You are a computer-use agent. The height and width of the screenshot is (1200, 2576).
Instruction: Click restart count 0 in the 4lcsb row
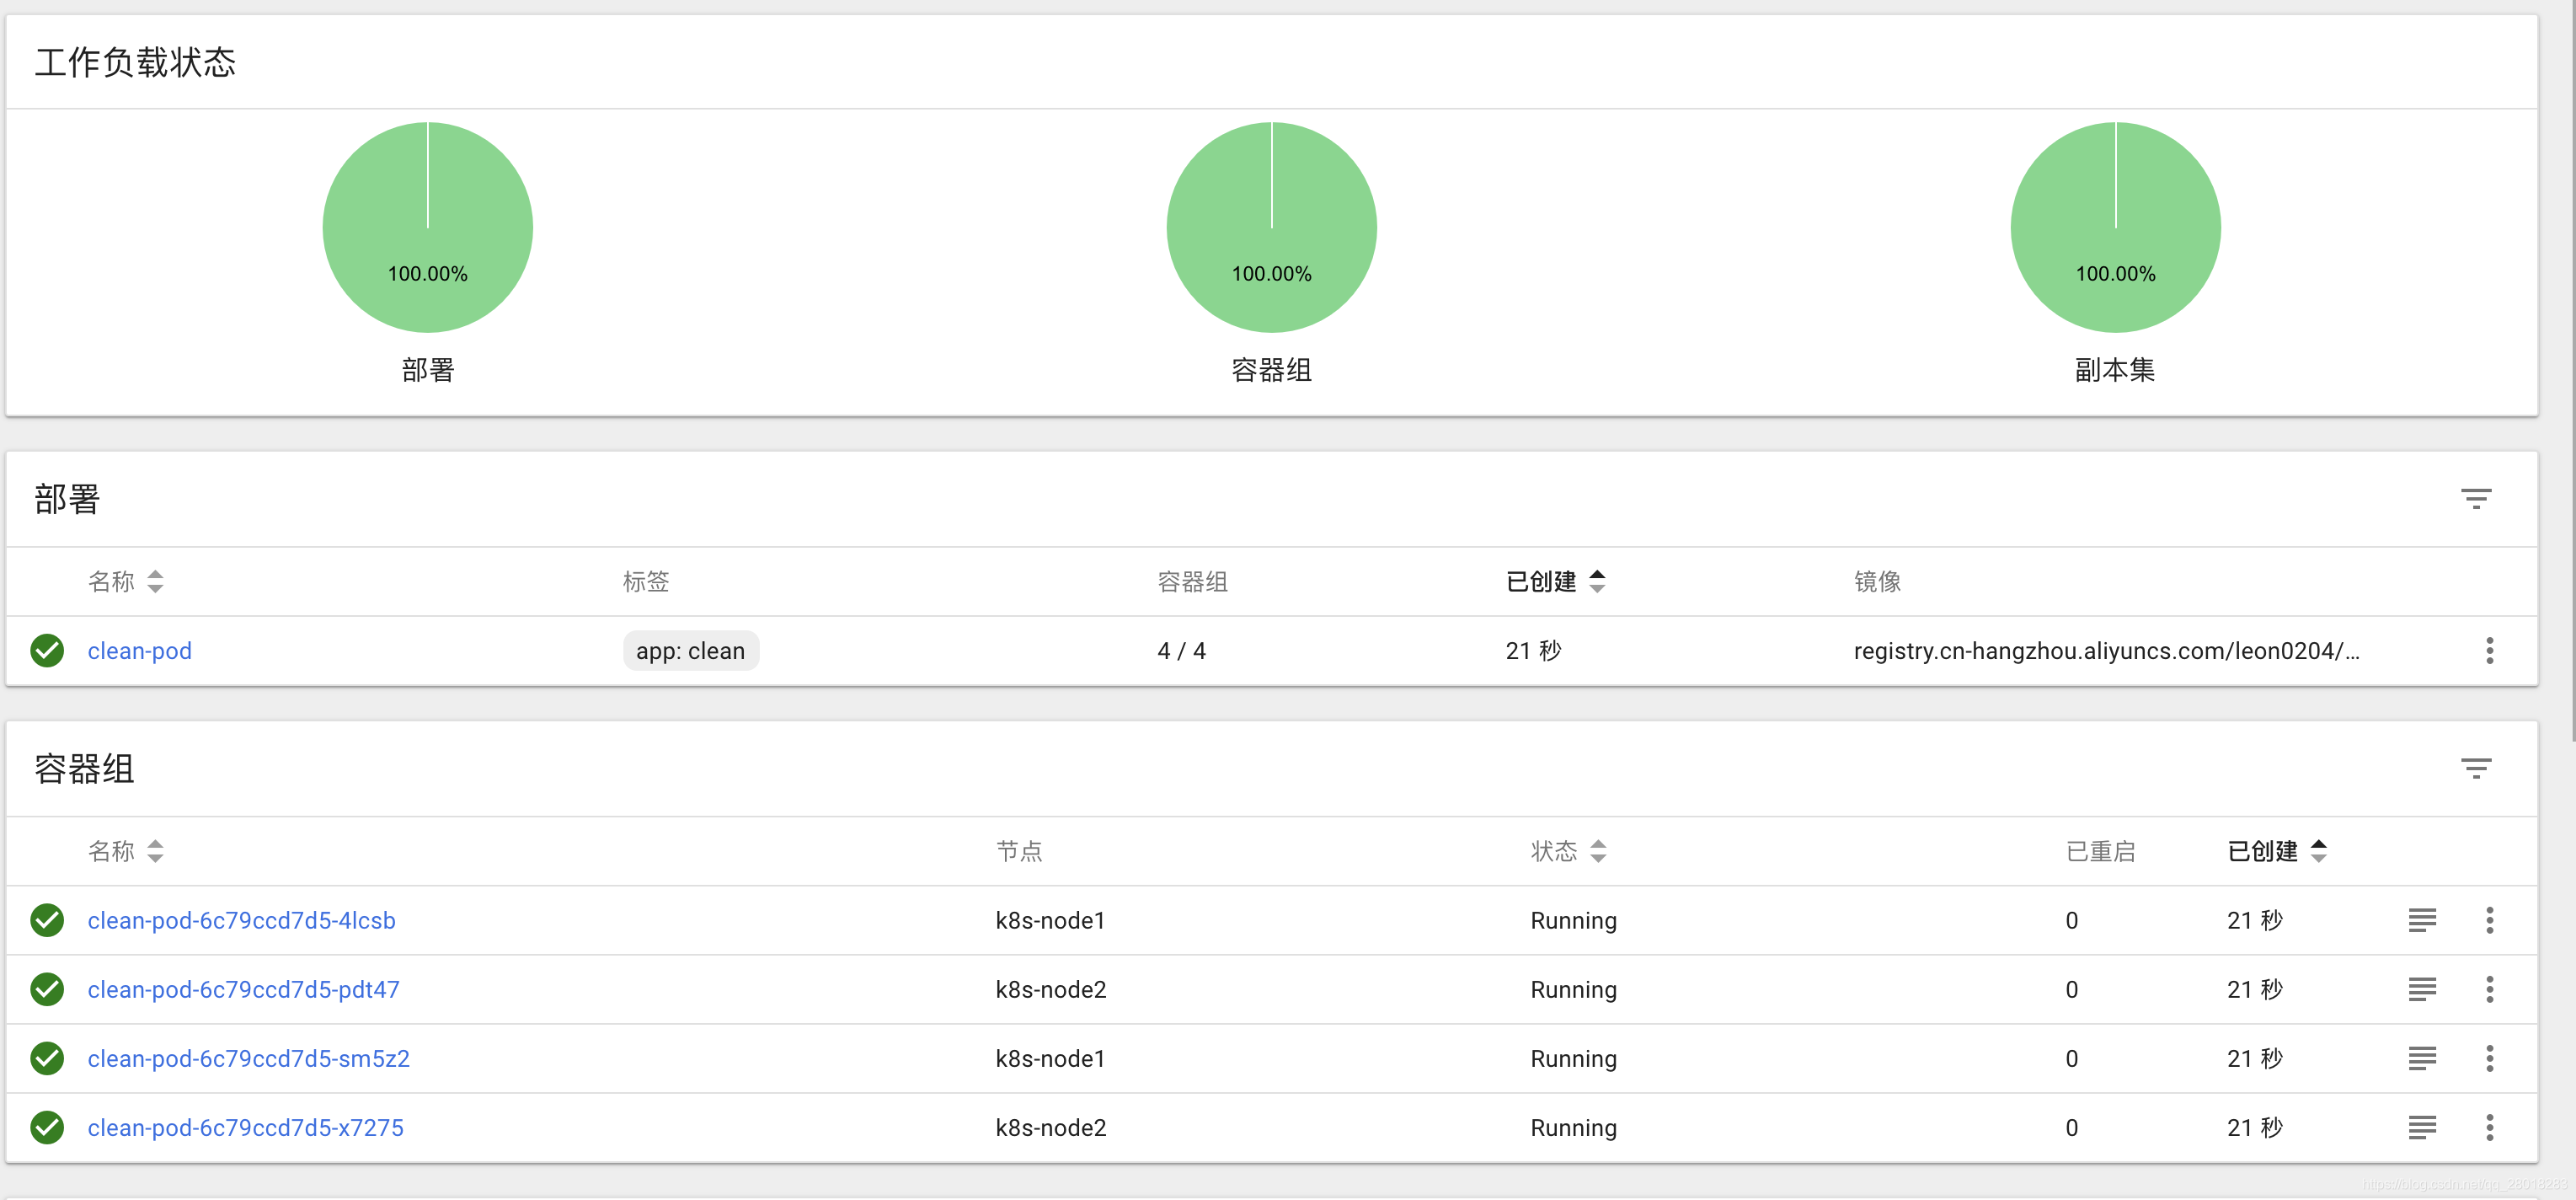click(2072, 920)
